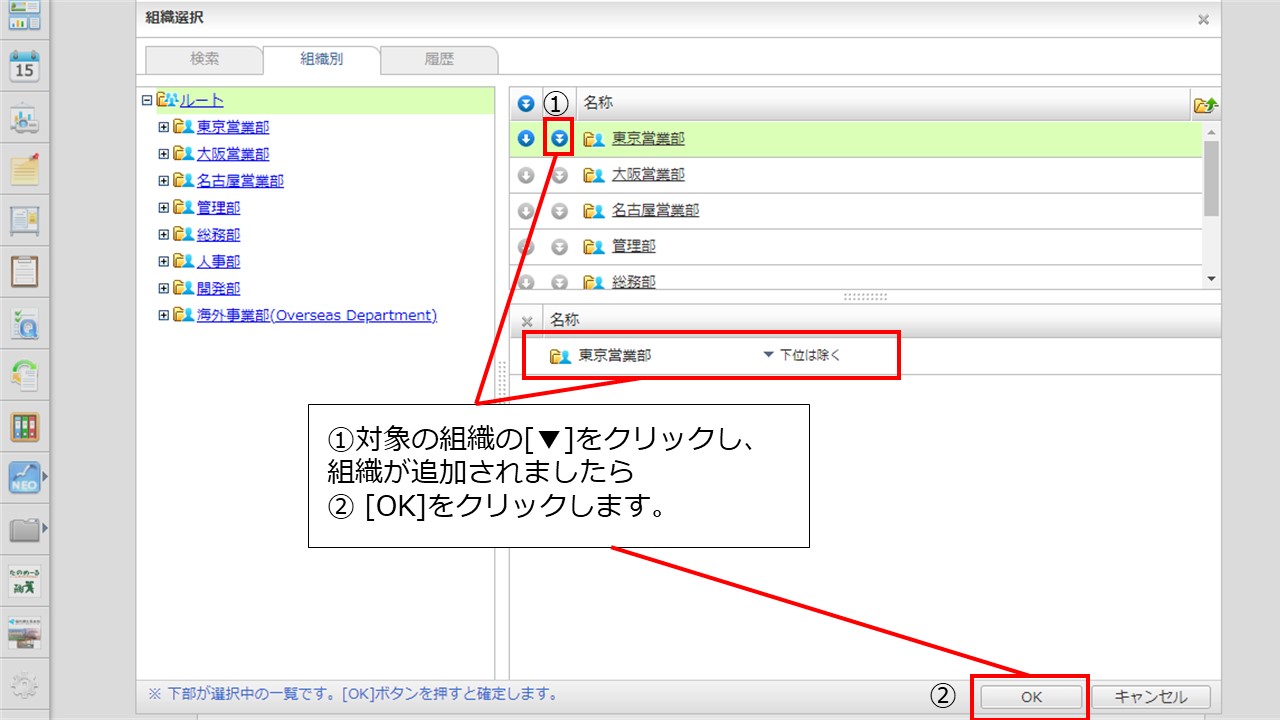Click the up-folder icon in the list header
1280x720 pixels.
(1205, 104)
